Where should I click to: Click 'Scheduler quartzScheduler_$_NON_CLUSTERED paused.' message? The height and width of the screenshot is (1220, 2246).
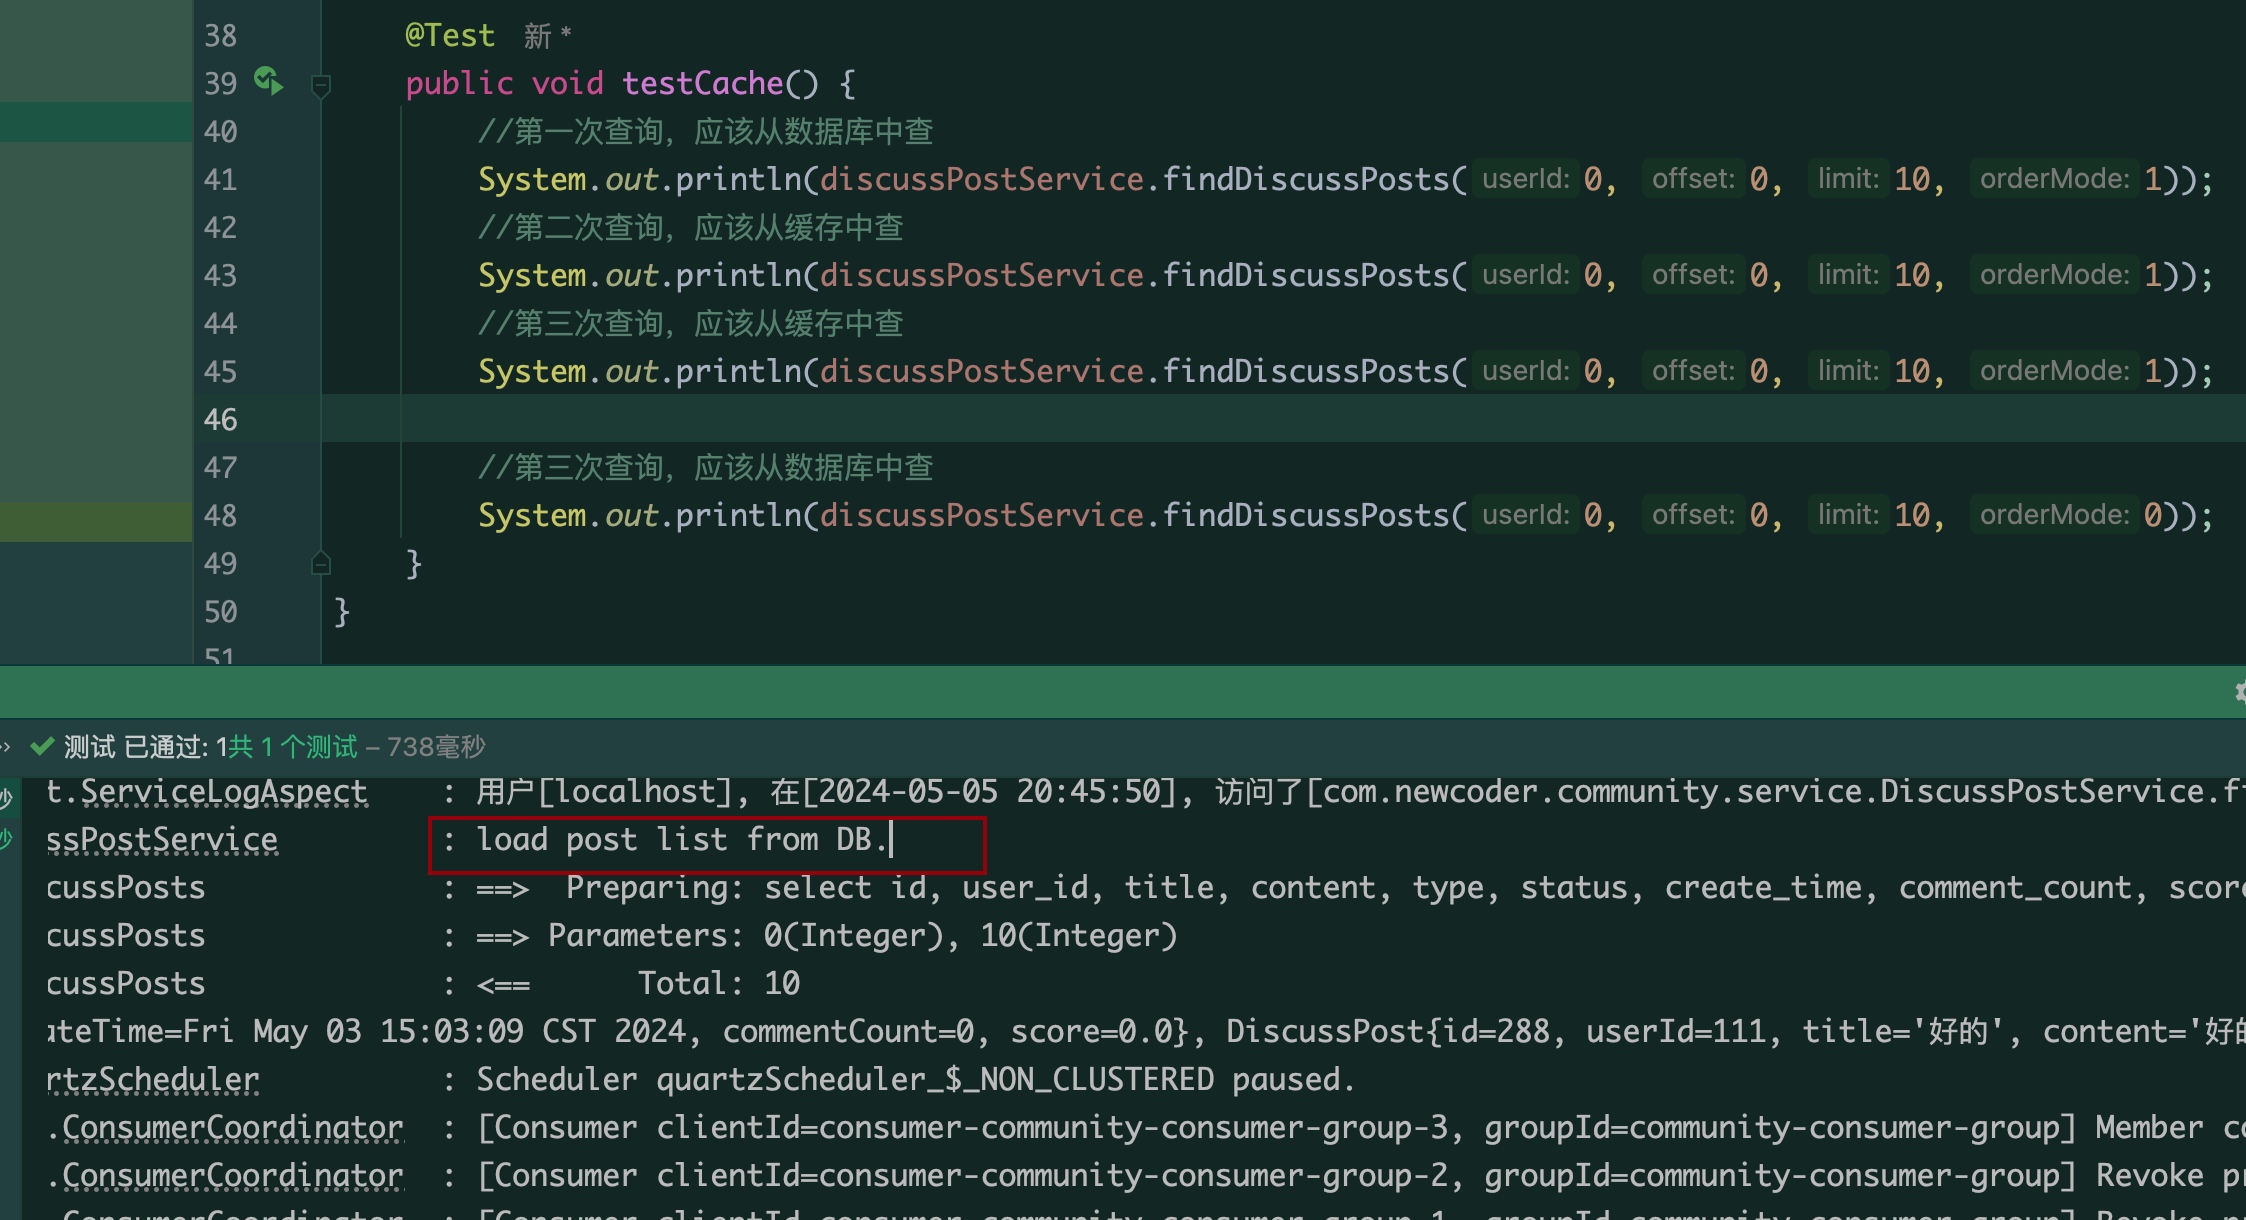point(916,1079)
